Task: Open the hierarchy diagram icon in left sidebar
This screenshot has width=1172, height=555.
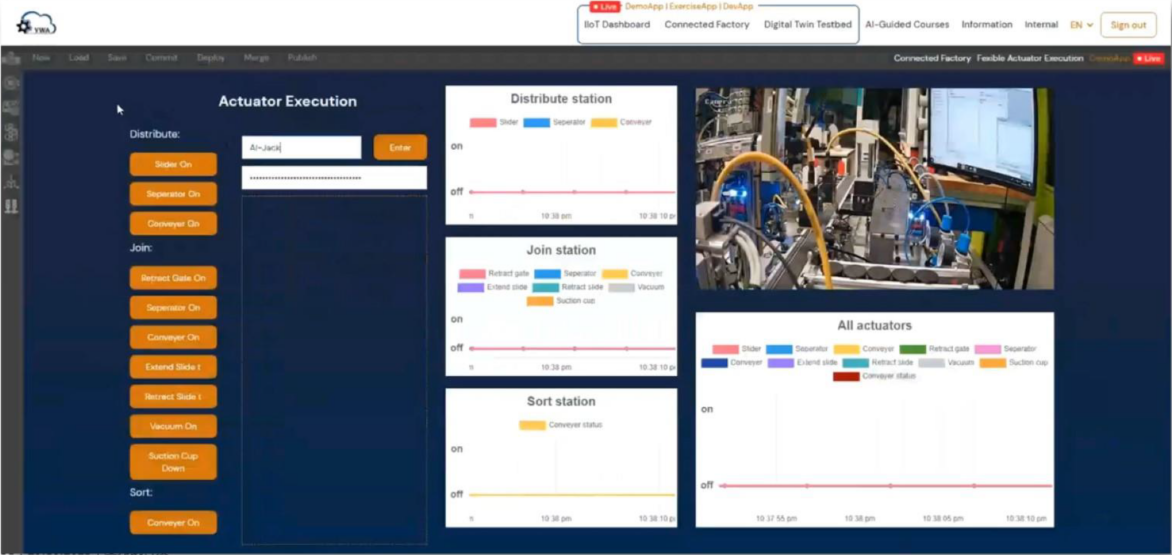Action: click(12, 182)
